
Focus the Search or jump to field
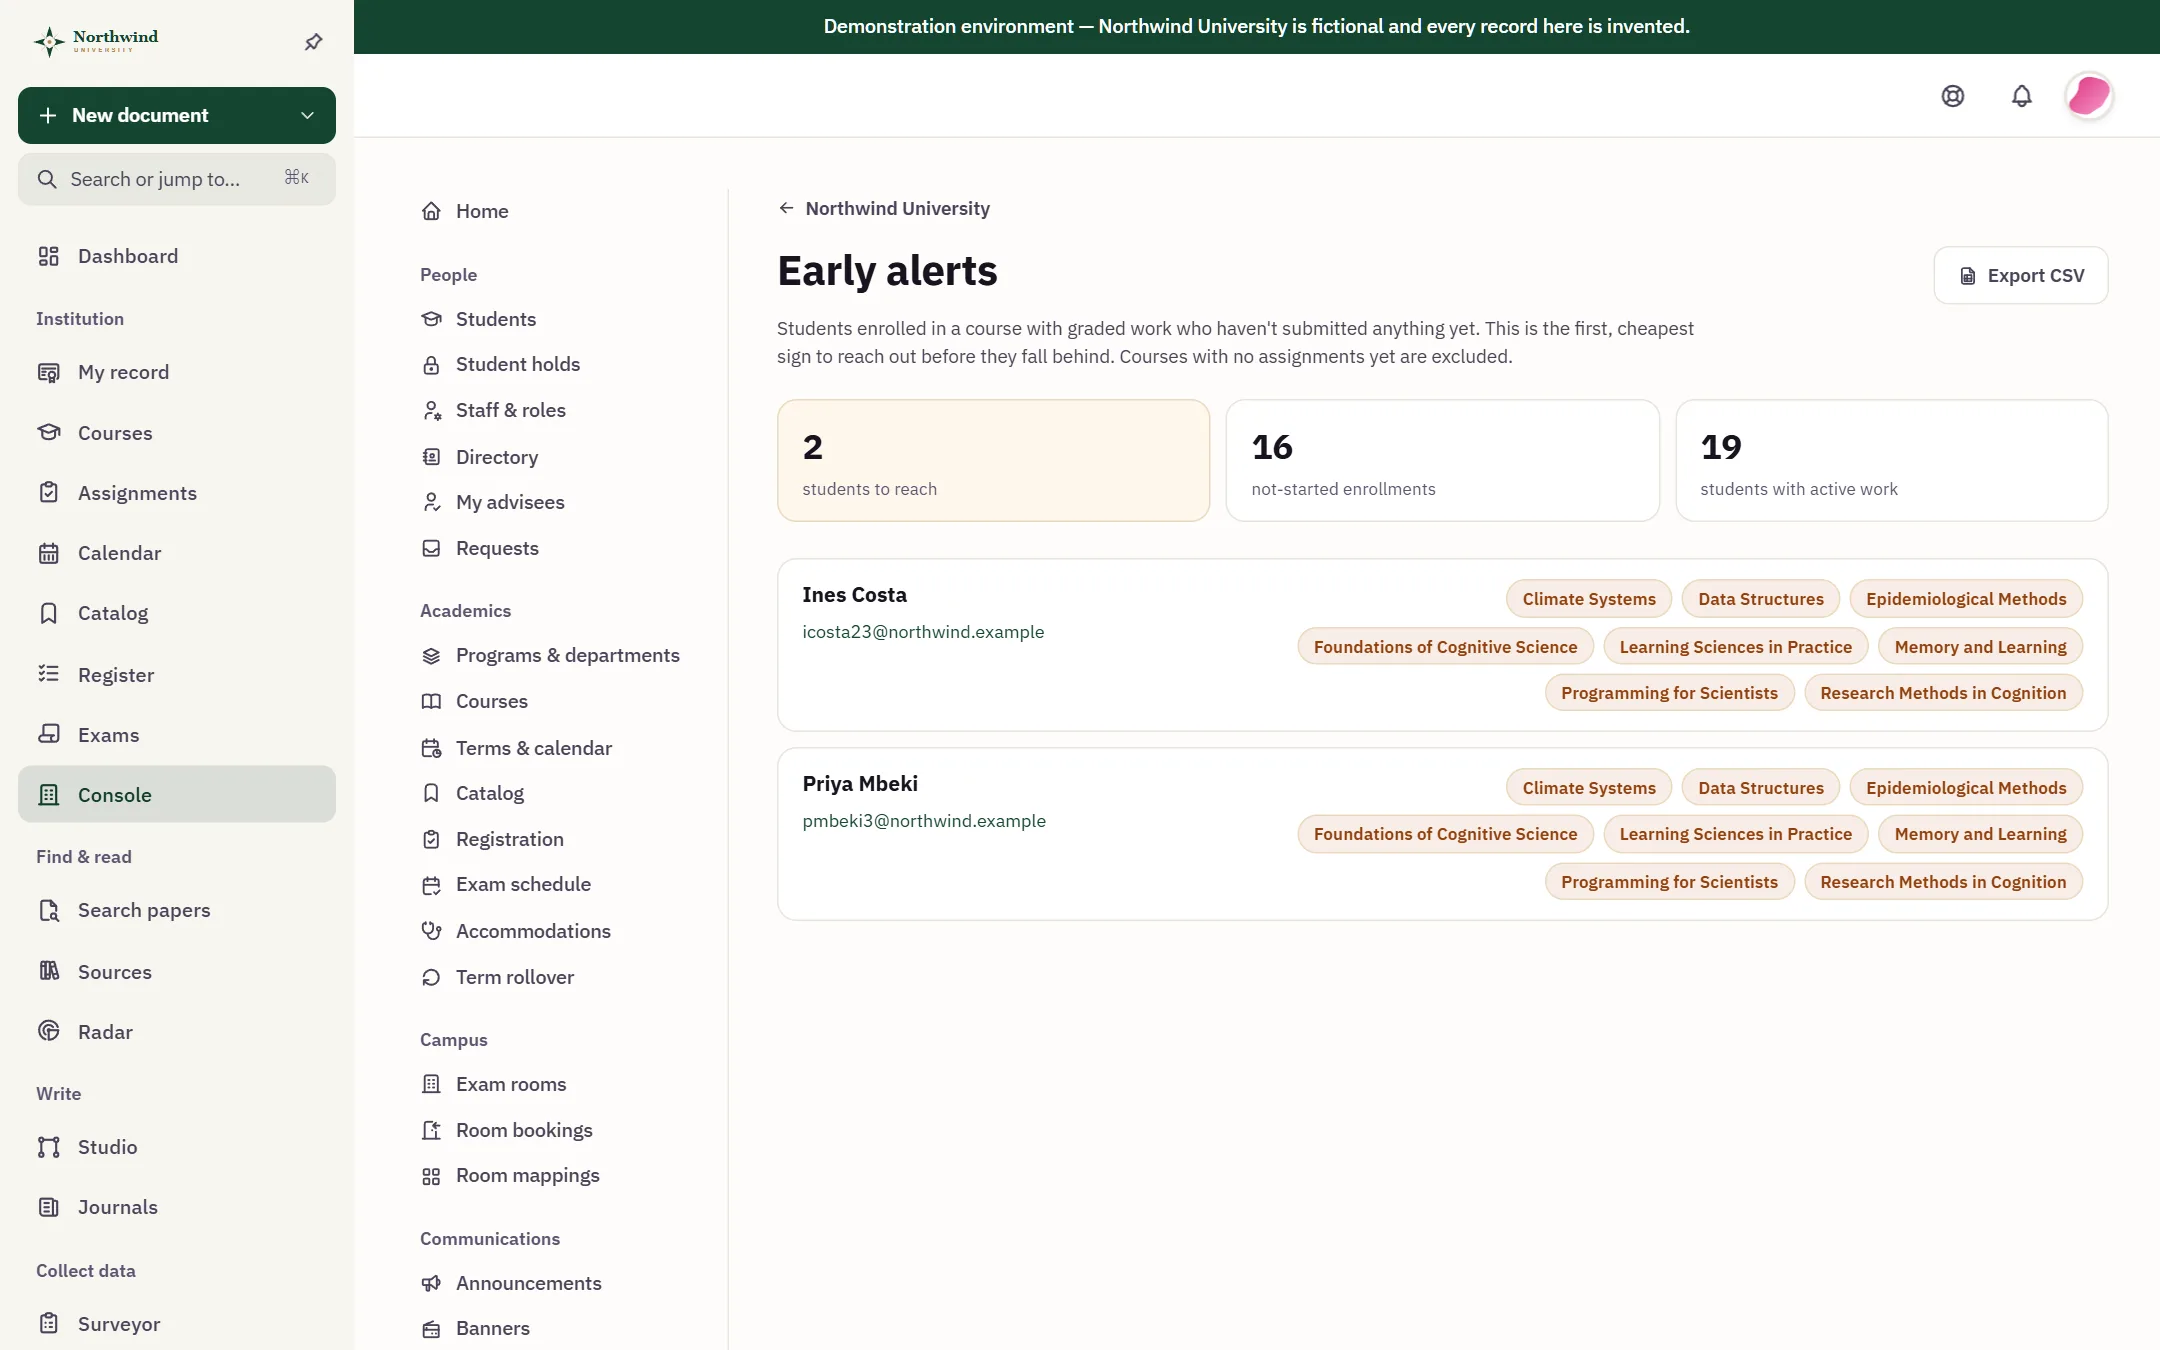click(x=177, y=179)
